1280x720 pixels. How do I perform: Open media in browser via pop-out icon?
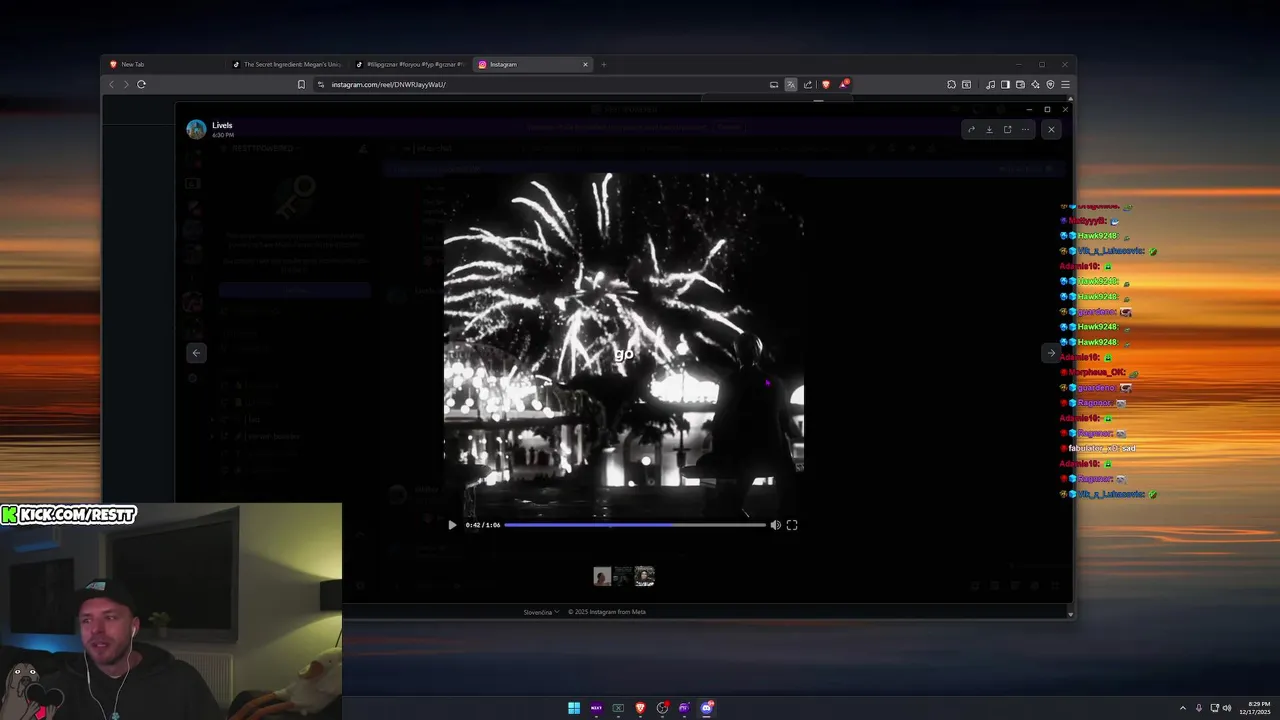[1007, 129]
